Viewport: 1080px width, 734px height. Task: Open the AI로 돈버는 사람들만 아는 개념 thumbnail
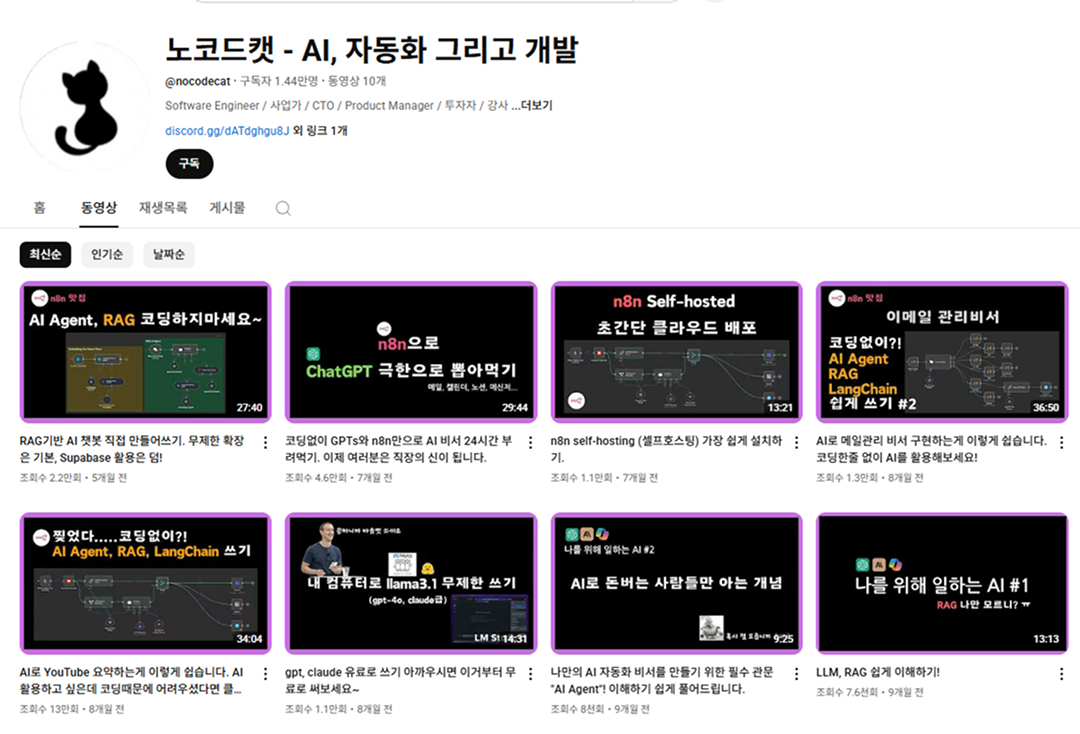[x=676, y=583]
